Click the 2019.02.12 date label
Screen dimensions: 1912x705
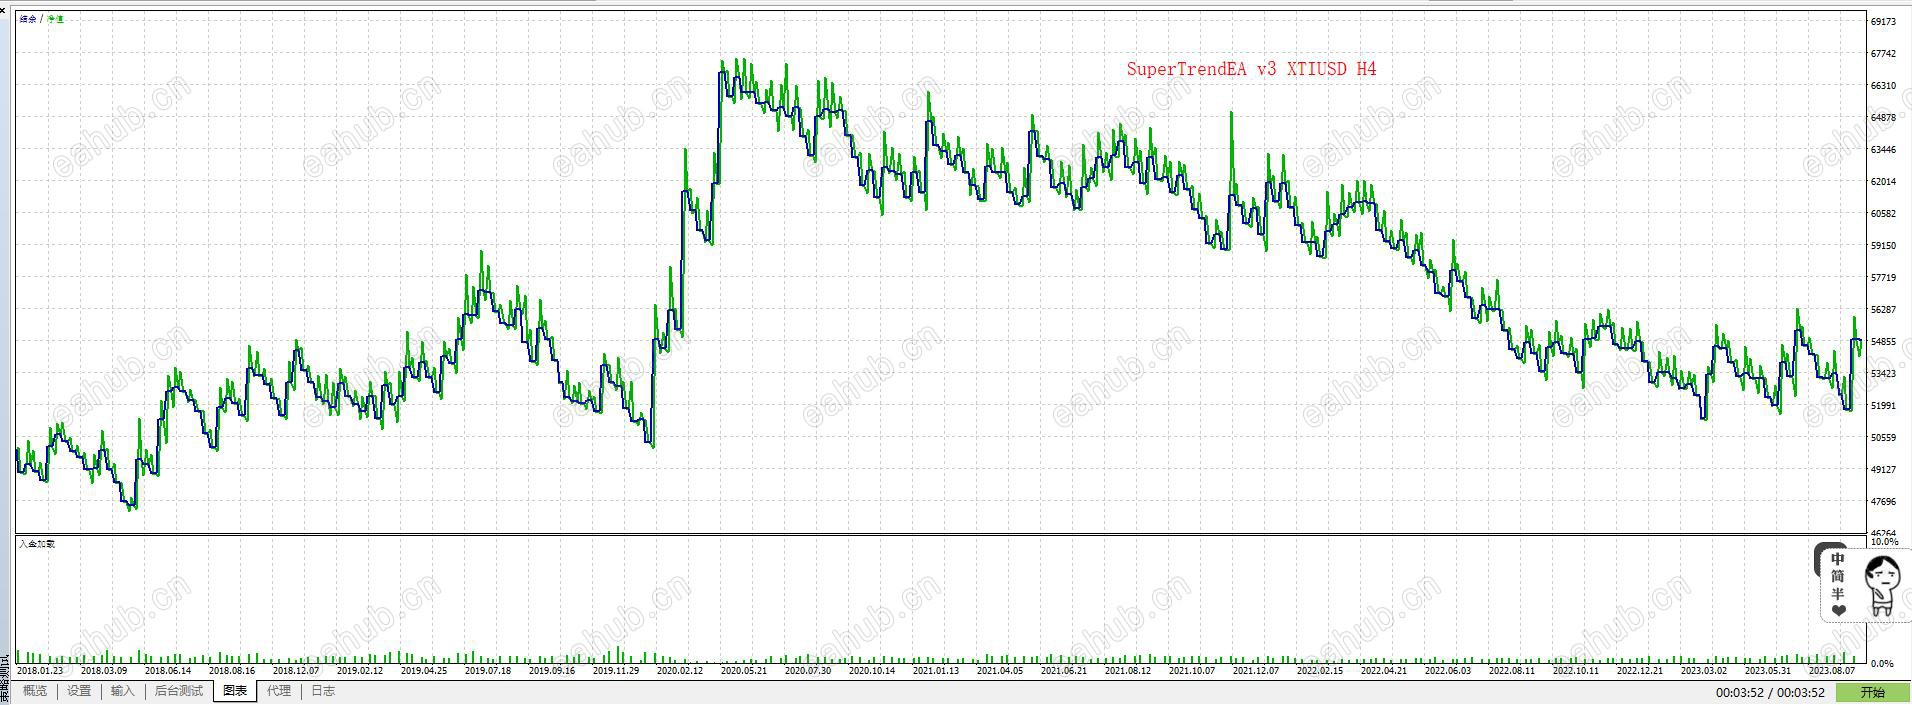(x=360, y=671)
